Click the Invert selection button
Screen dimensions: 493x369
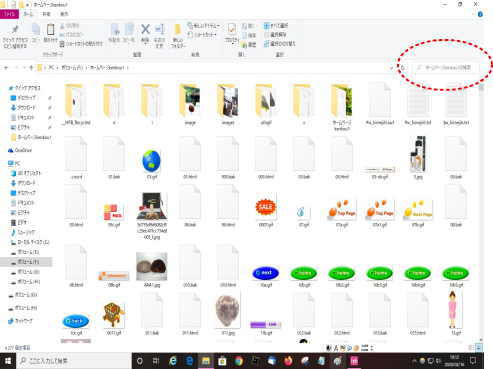click(x=280, y=44)
